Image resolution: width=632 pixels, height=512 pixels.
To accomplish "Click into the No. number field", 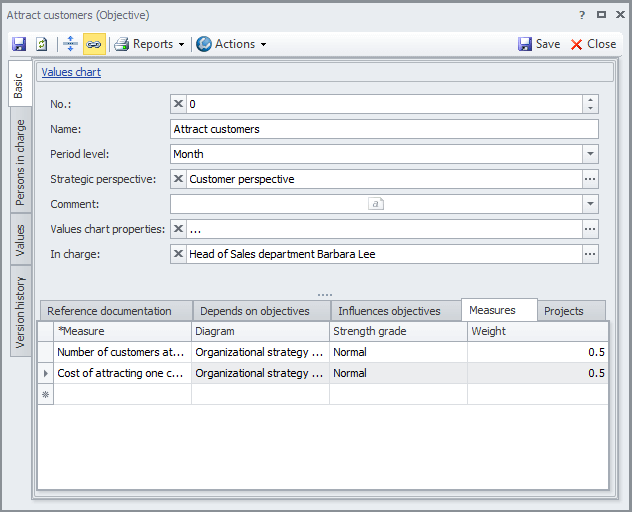I will pyautogui.click(x=384, y=104).
